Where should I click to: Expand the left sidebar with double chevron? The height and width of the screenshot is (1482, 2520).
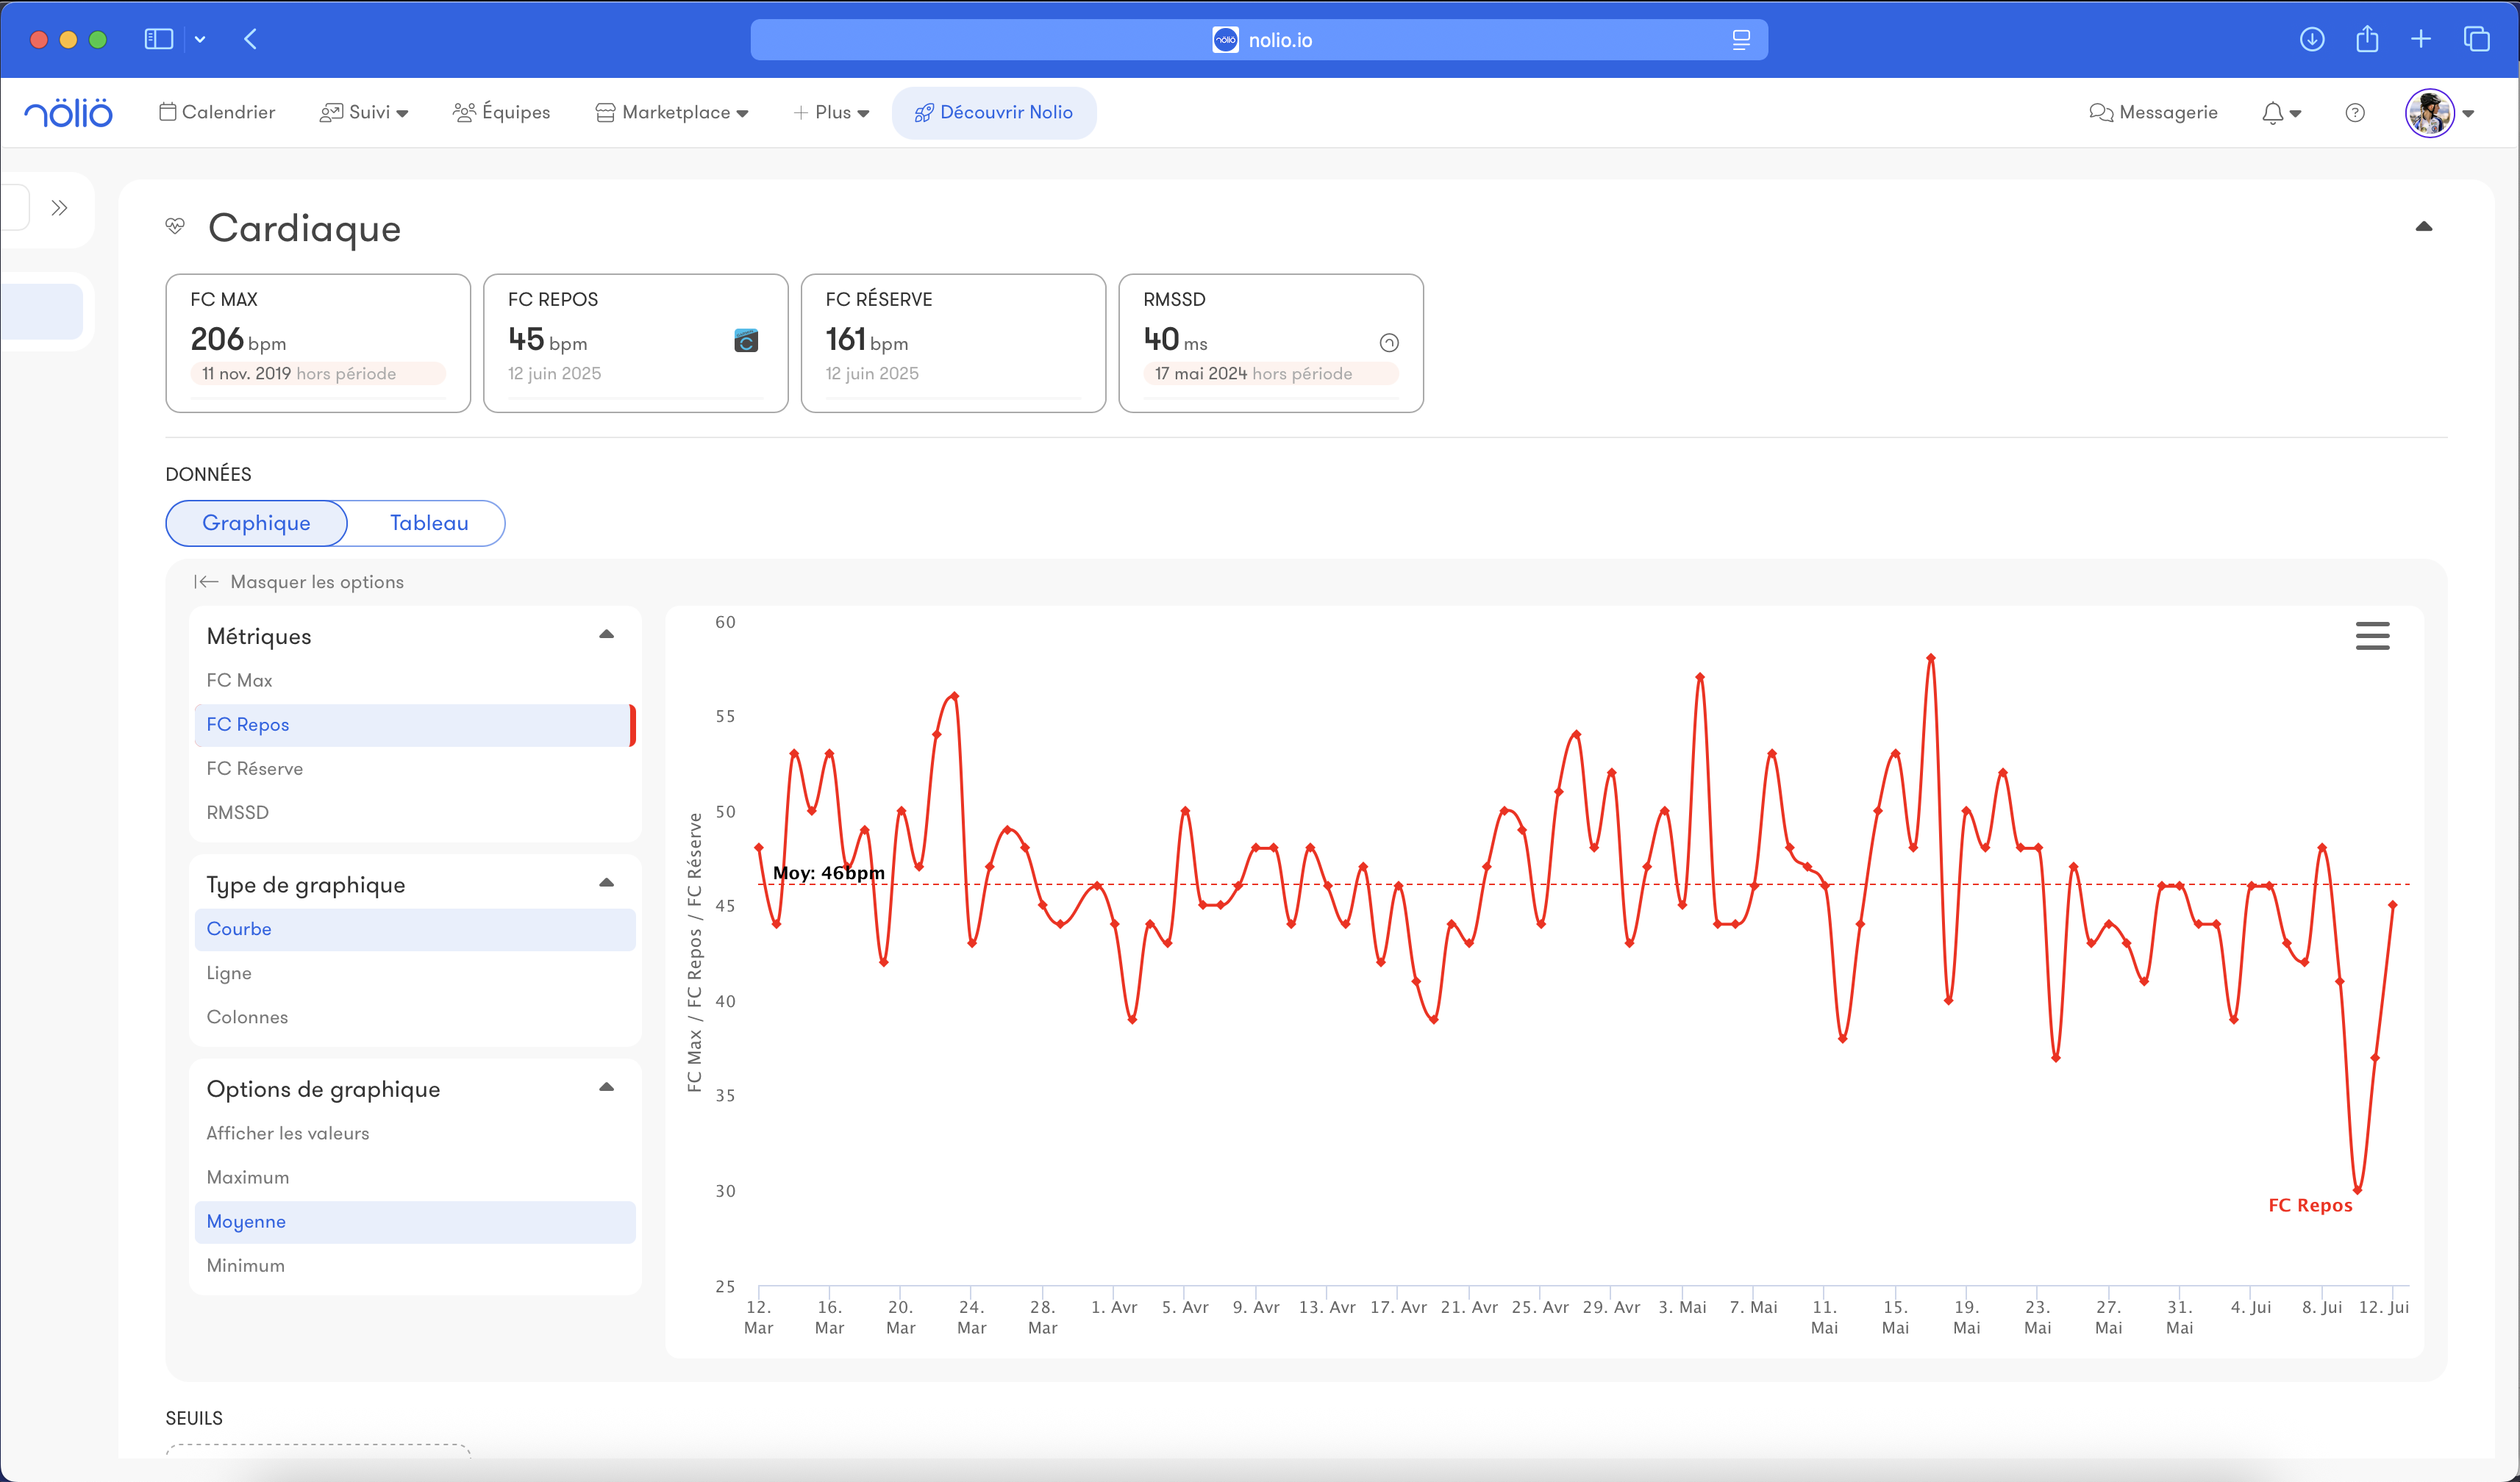tap(59, 208)
